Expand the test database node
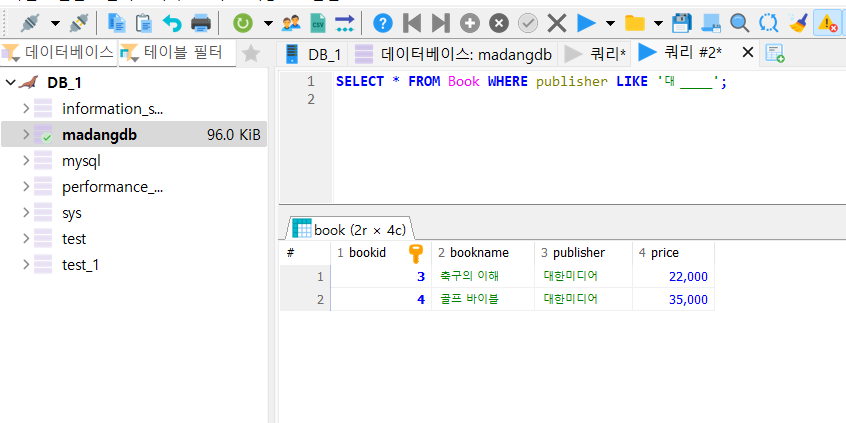The height and width of the screenshot is (423, 846). coord(25,238)
